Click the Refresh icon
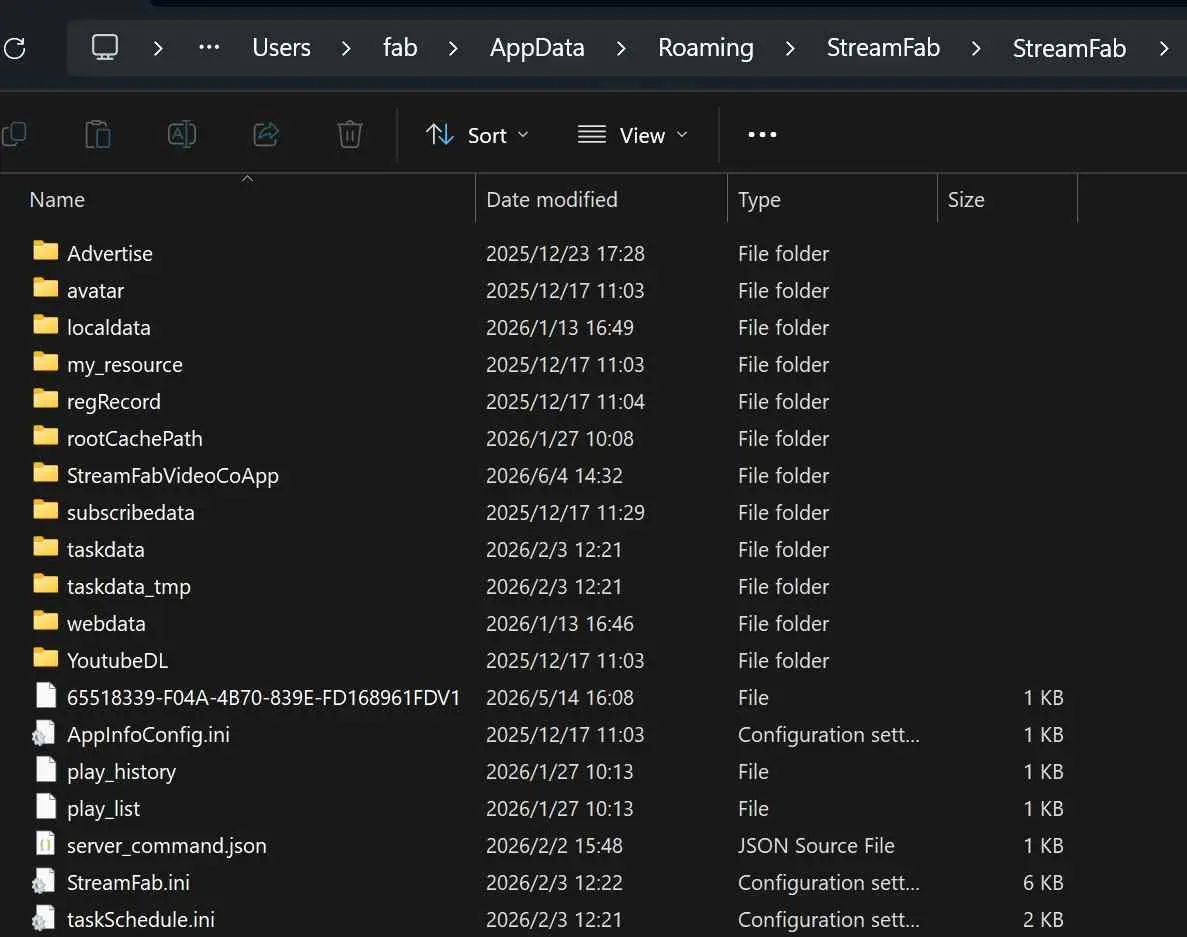The image size is (1187, 937). (x=14, y=48)
